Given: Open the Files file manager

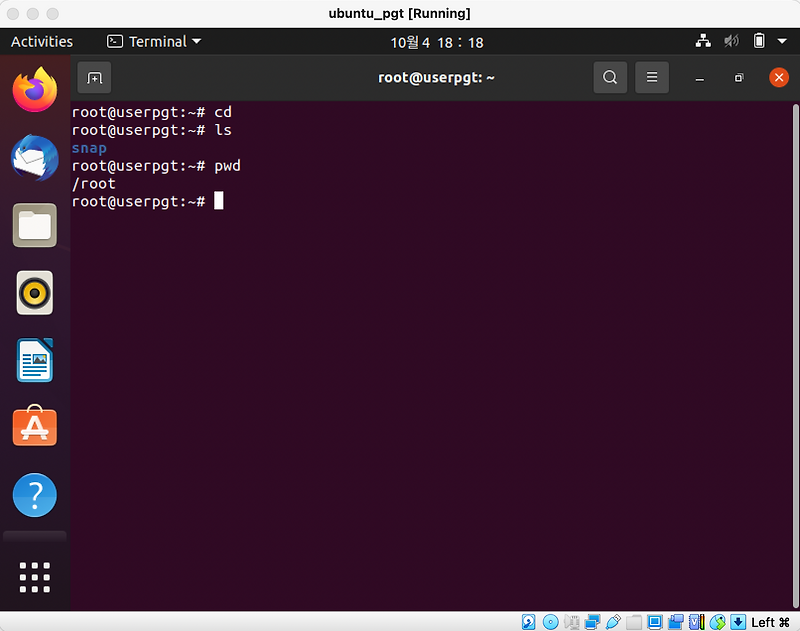Looking at the screenshot, I should pyautogui.click(x=34, y=225).
